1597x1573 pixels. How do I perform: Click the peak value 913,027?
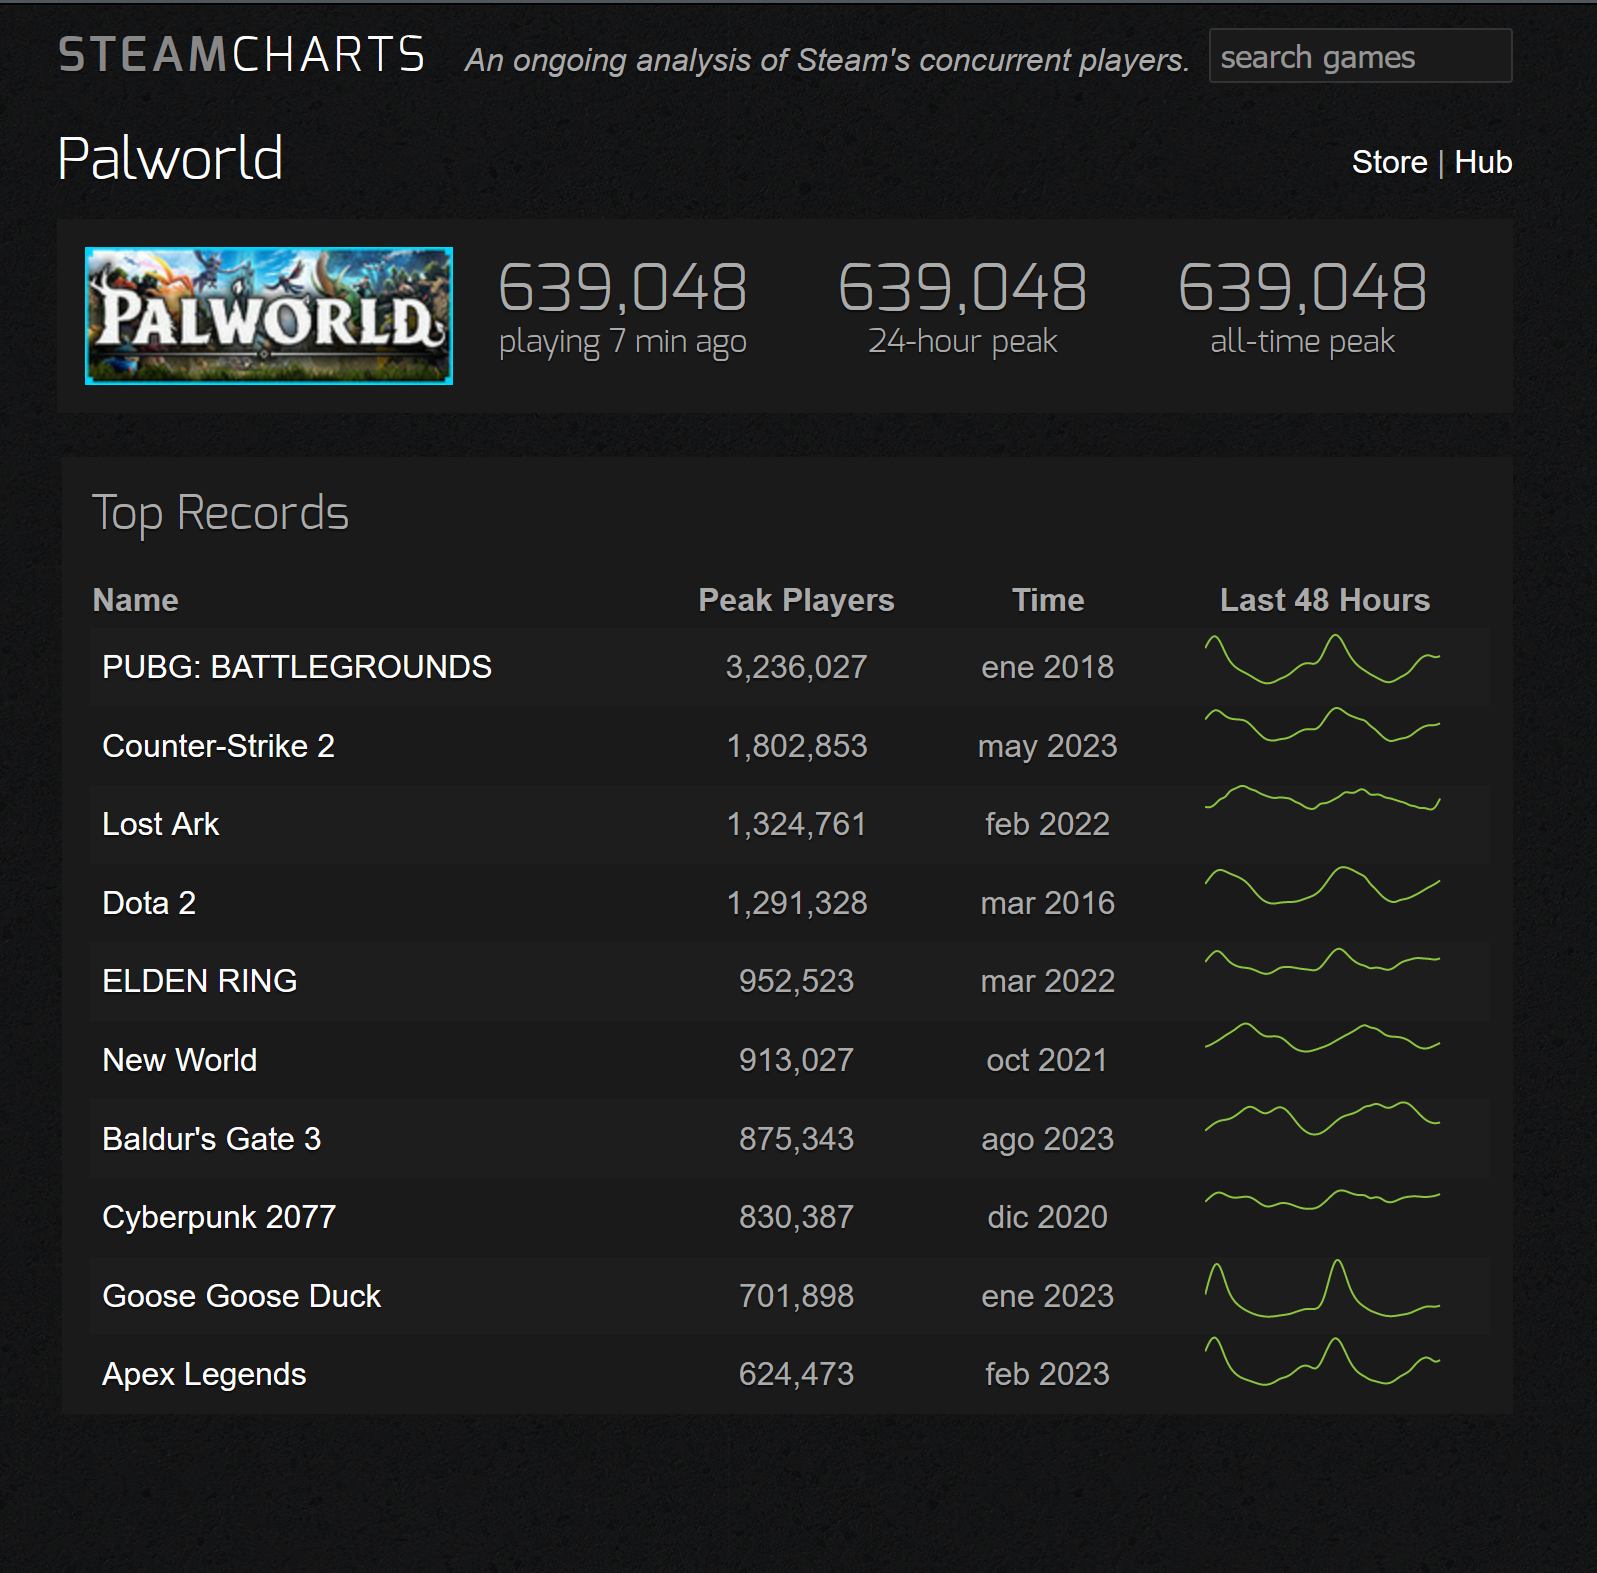click(x=796, y=1060)
